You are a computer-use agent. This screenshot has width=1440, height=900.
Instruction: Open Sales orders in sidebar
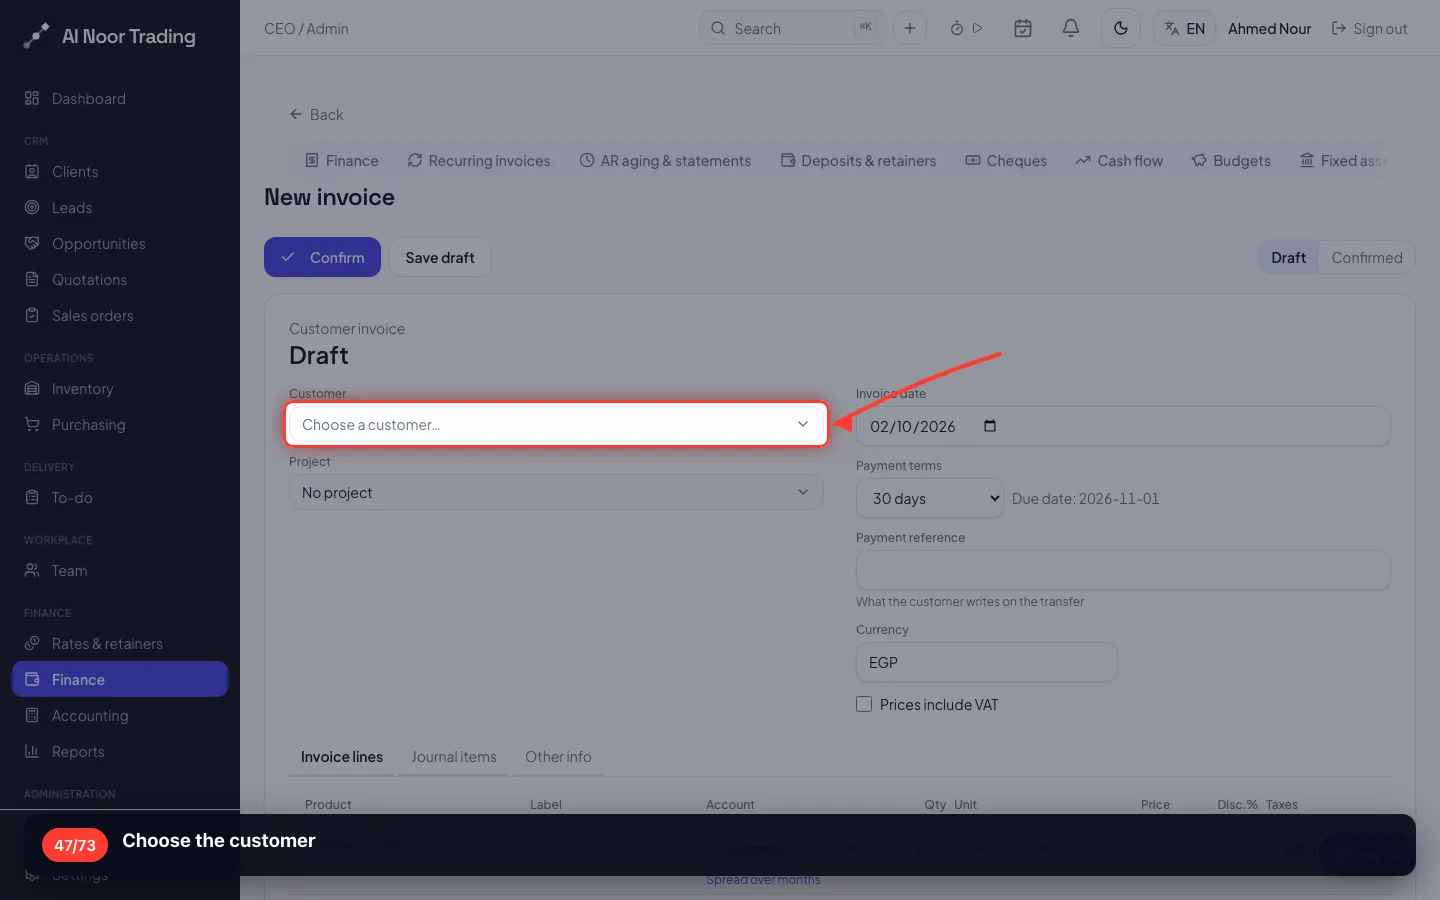120,315
